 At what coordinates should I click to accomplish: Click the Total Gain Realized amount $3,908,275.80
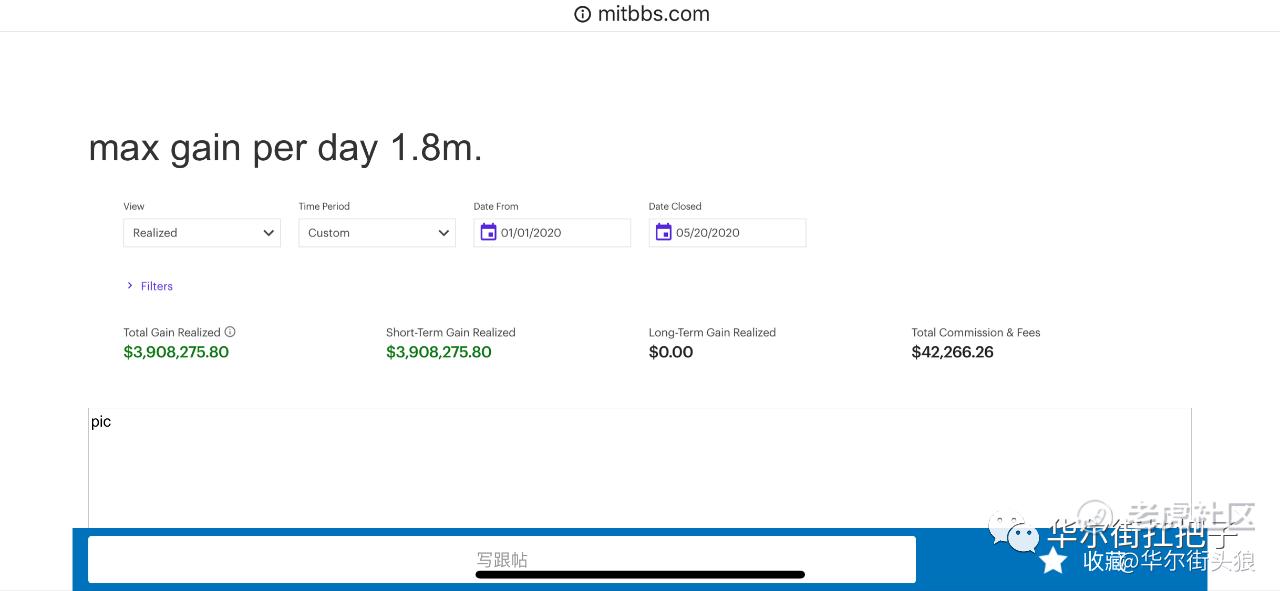point(176,352)
